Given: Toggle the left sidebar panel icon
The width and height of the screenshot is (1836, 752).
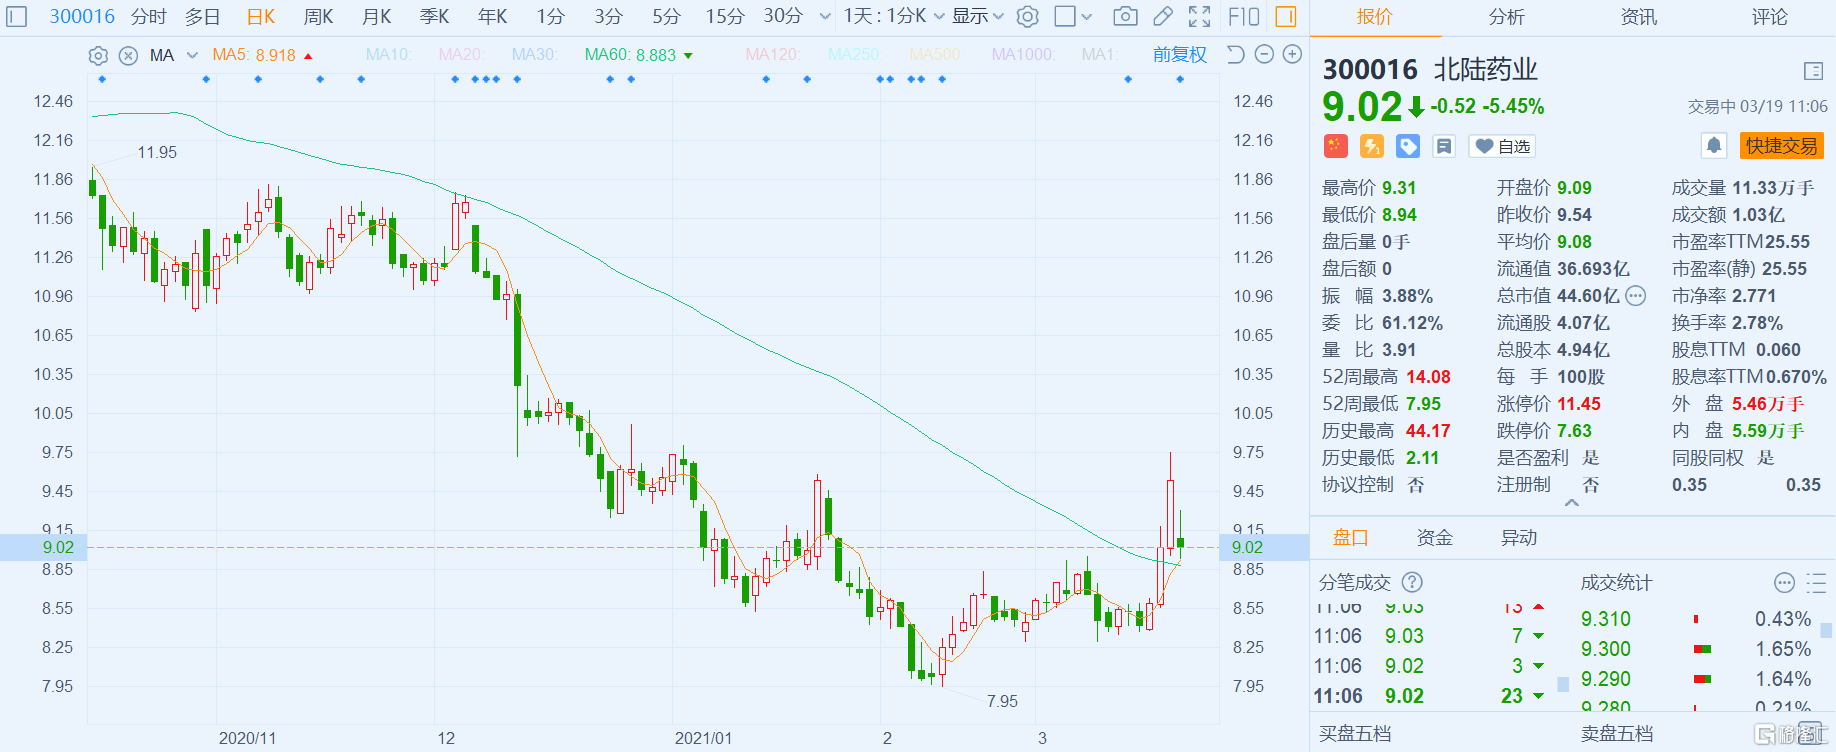Looking at the screenshot, I should coord(17,17).
